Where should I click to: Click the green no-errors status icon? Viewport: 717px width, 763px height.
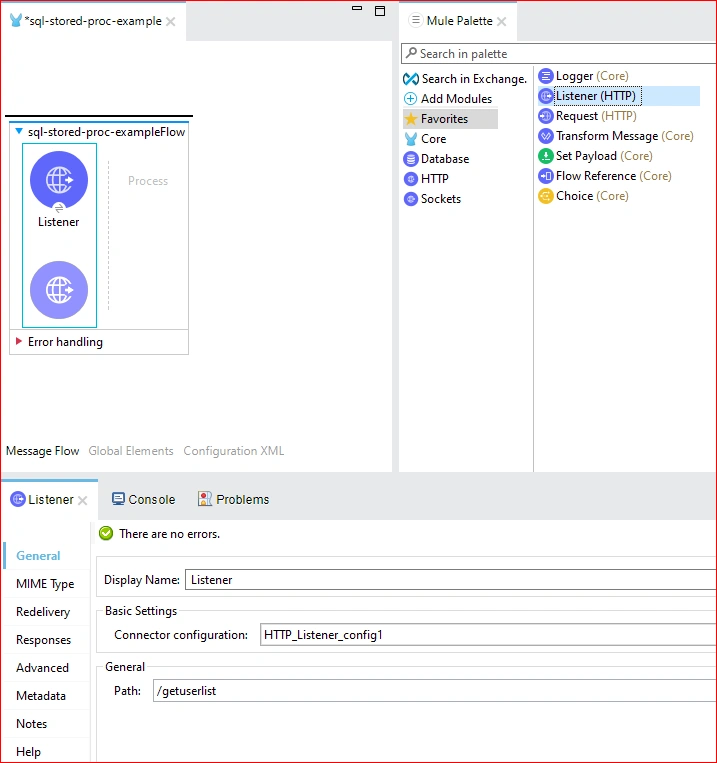tap(106, 534)
